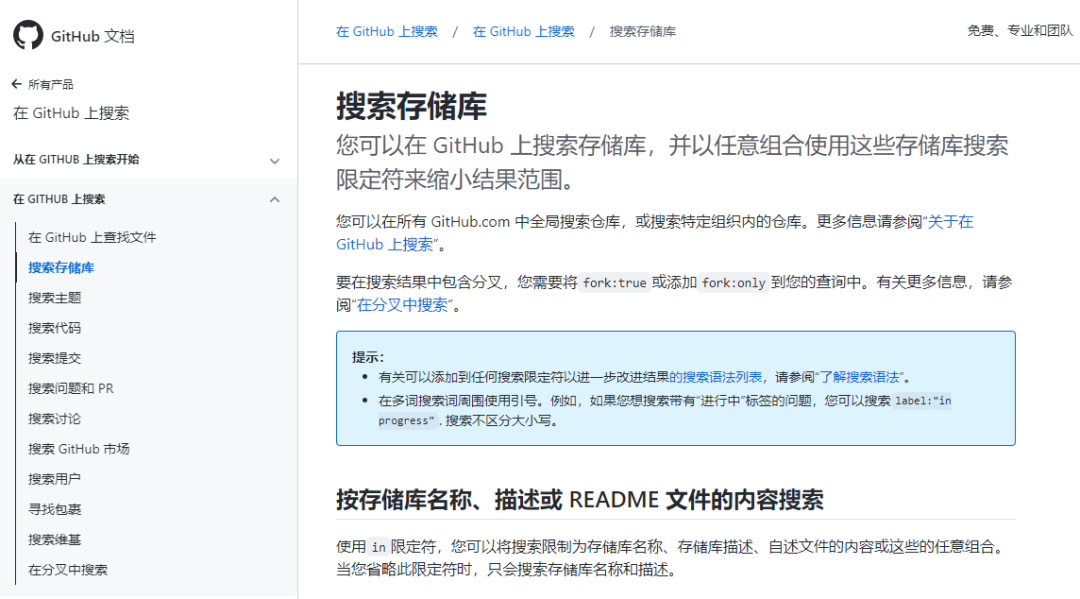Click the back arrow beside 所有产品

pos(17,84)
